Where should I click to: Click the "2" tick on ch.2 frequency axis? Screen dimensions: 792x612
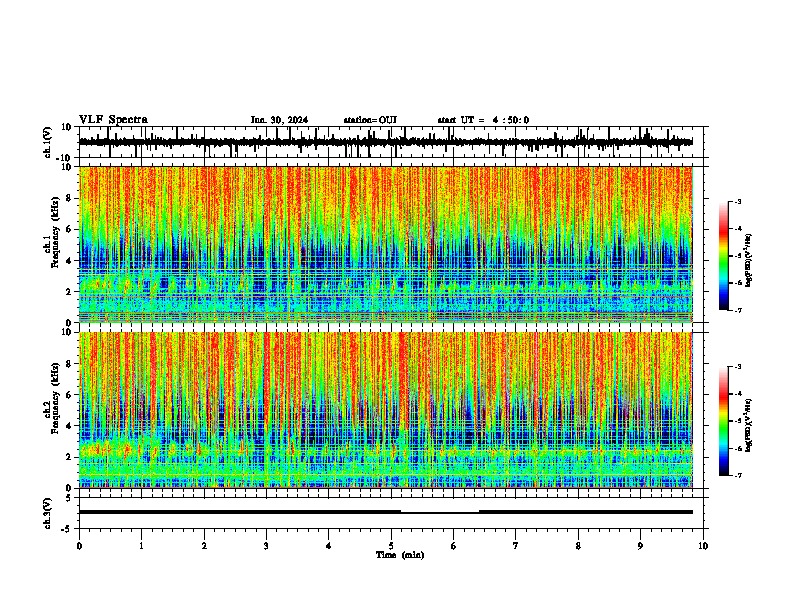coord(69,457)
